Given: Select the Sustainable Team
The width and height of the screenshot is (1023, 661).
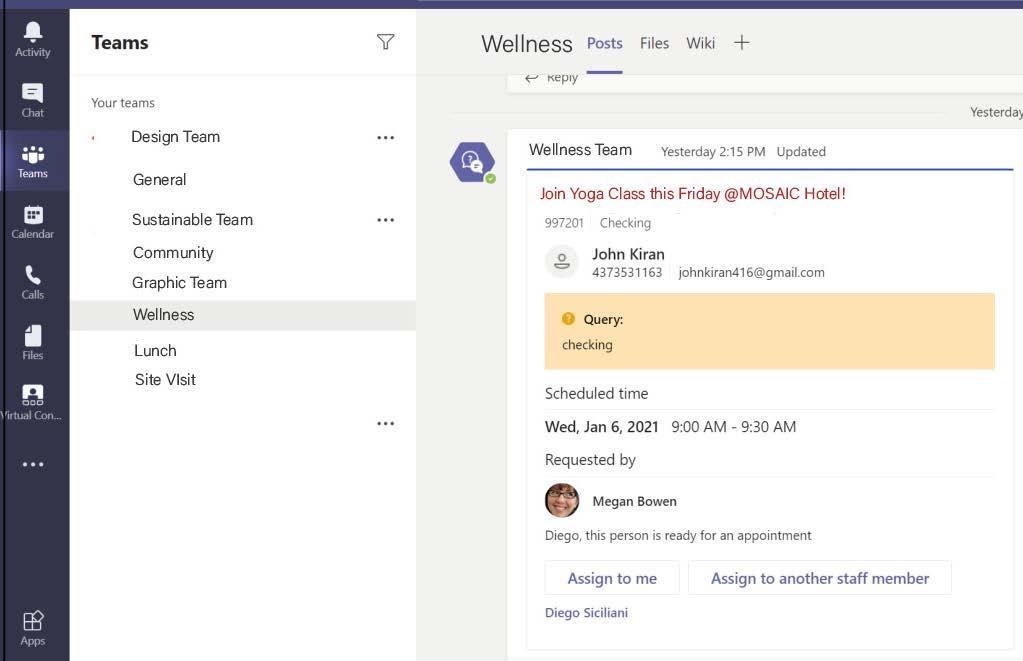Looking at the screenshot, I should (192, 220).
